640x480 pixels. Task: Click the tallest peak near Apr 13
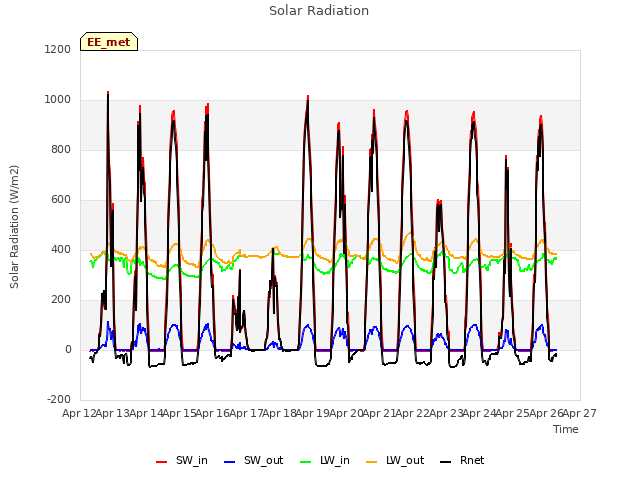[108, 93]
